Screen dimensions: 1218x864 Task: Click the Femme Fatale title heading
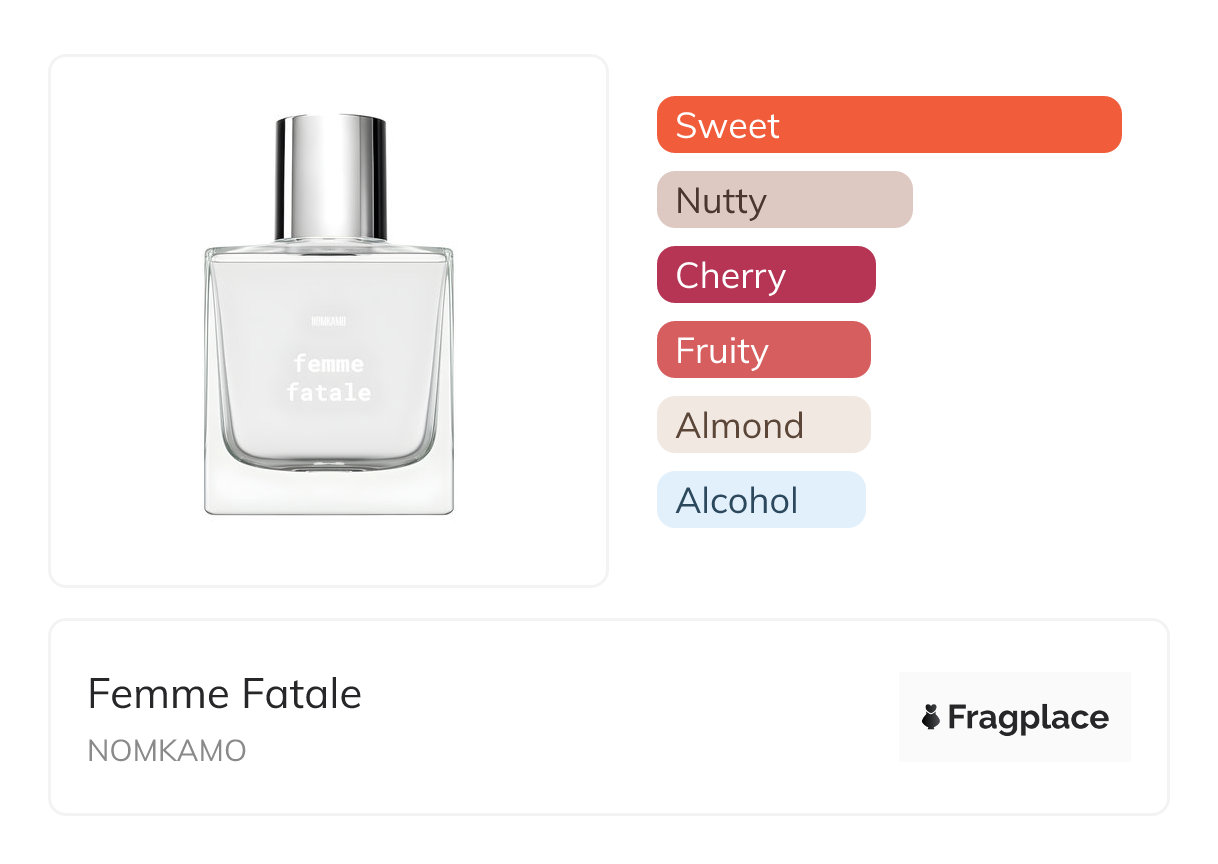click(225, 694)
